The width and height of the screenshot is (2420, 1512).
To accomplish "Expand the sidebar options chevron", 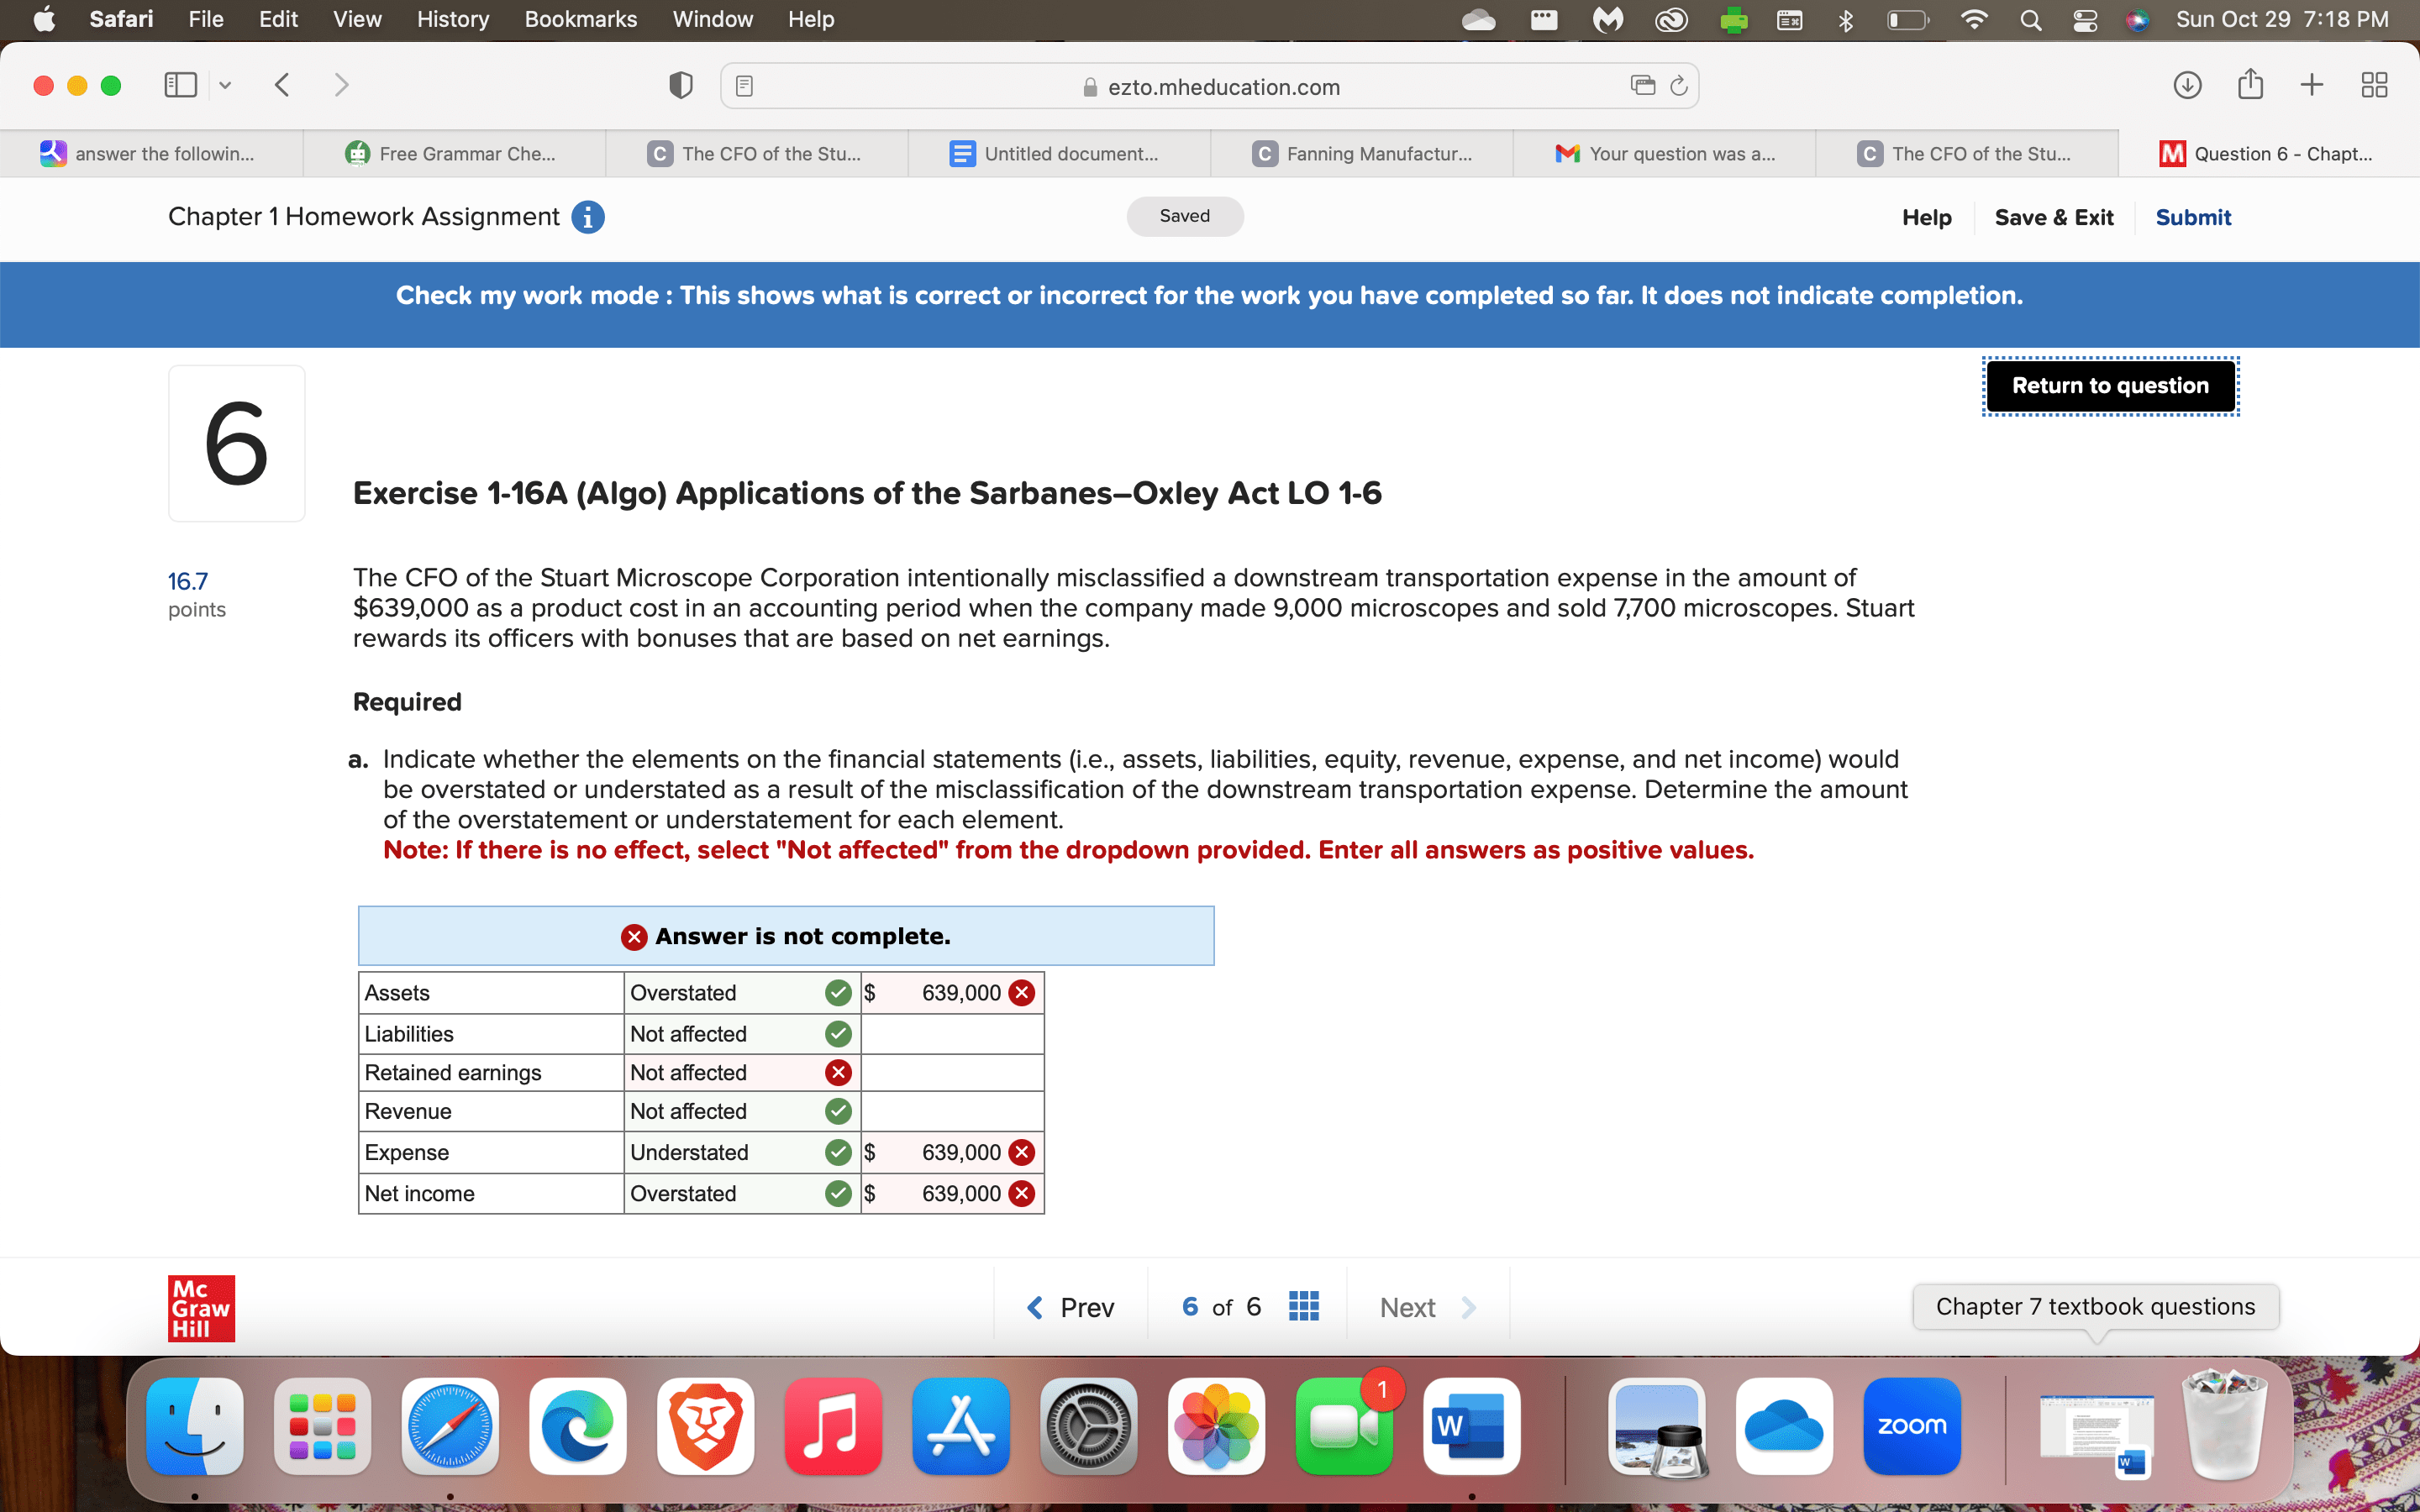I will (x=225, y=86).
